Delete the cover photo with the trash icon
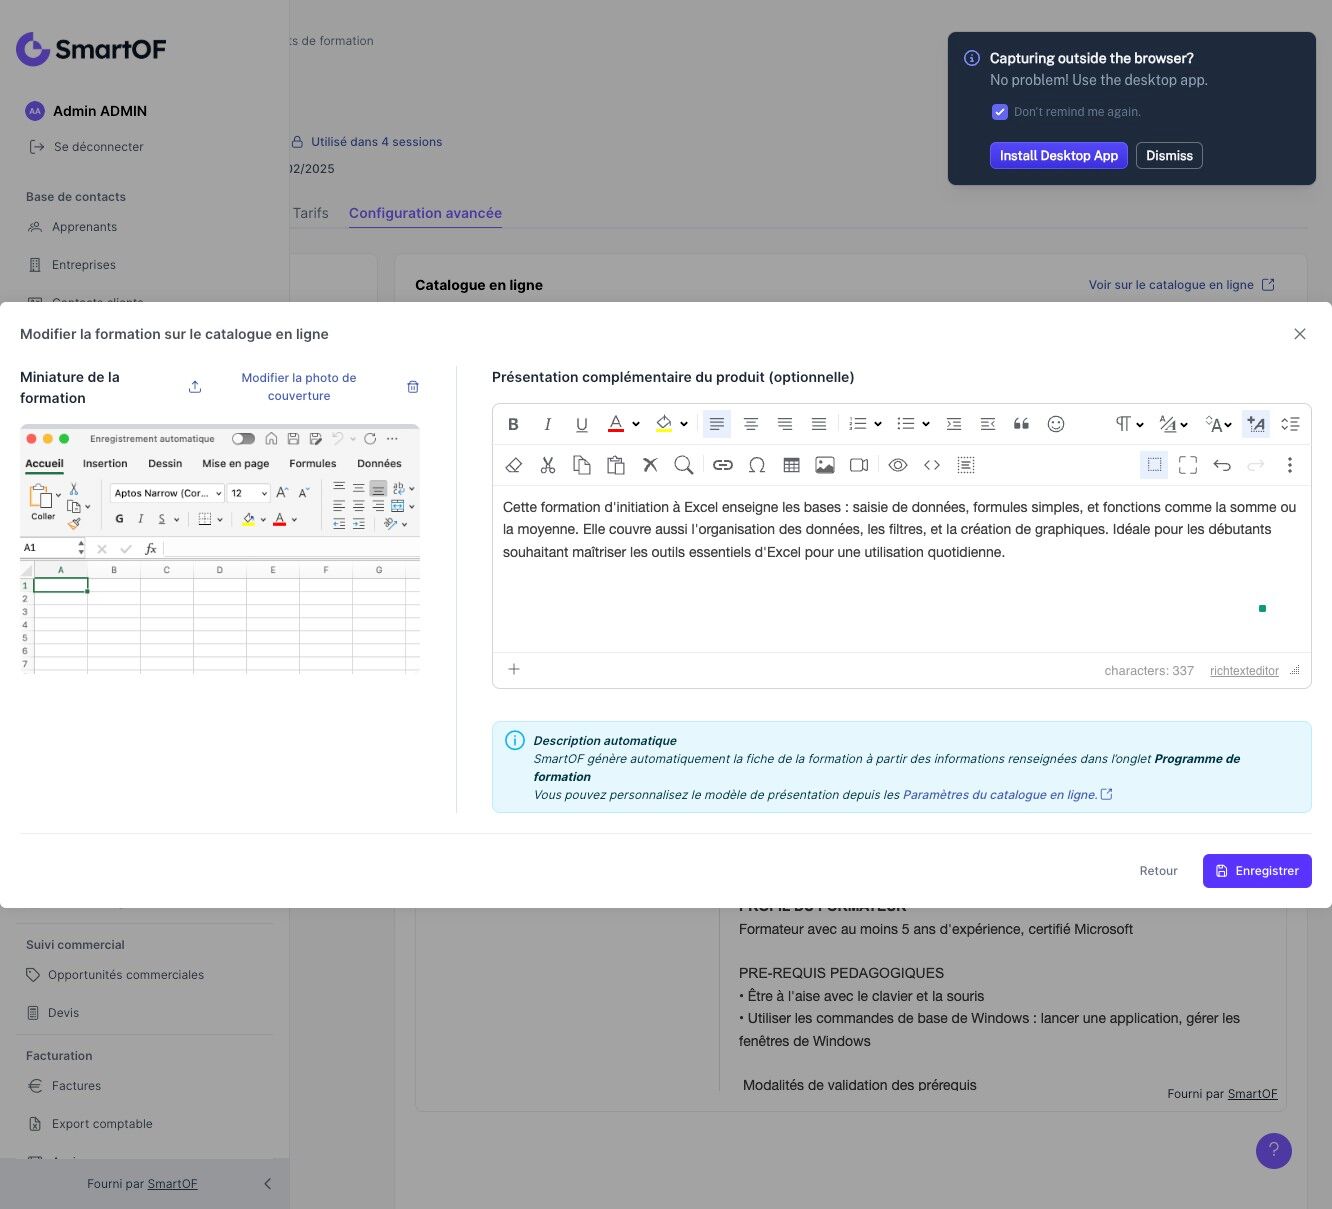The height and width of the screenshot is (1209, 1332). (413, 387)
